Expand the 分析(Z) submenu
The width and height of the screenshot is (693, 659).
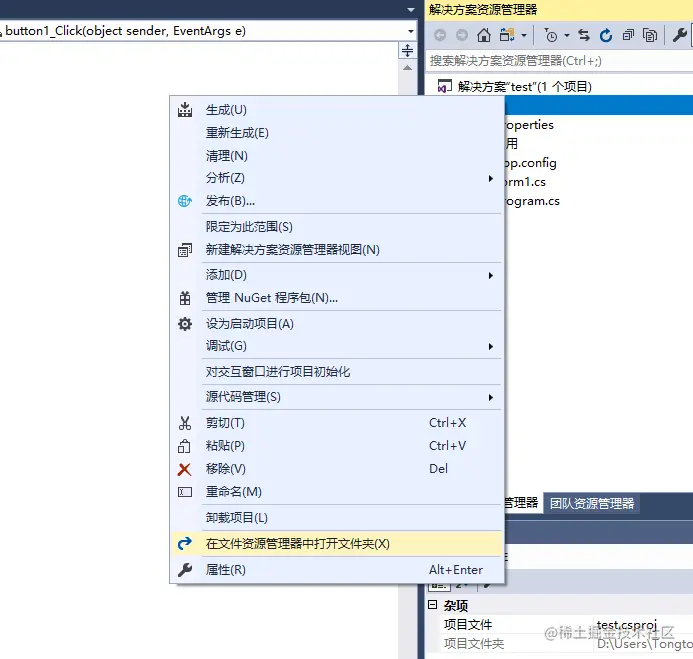(x=337, y=178)
